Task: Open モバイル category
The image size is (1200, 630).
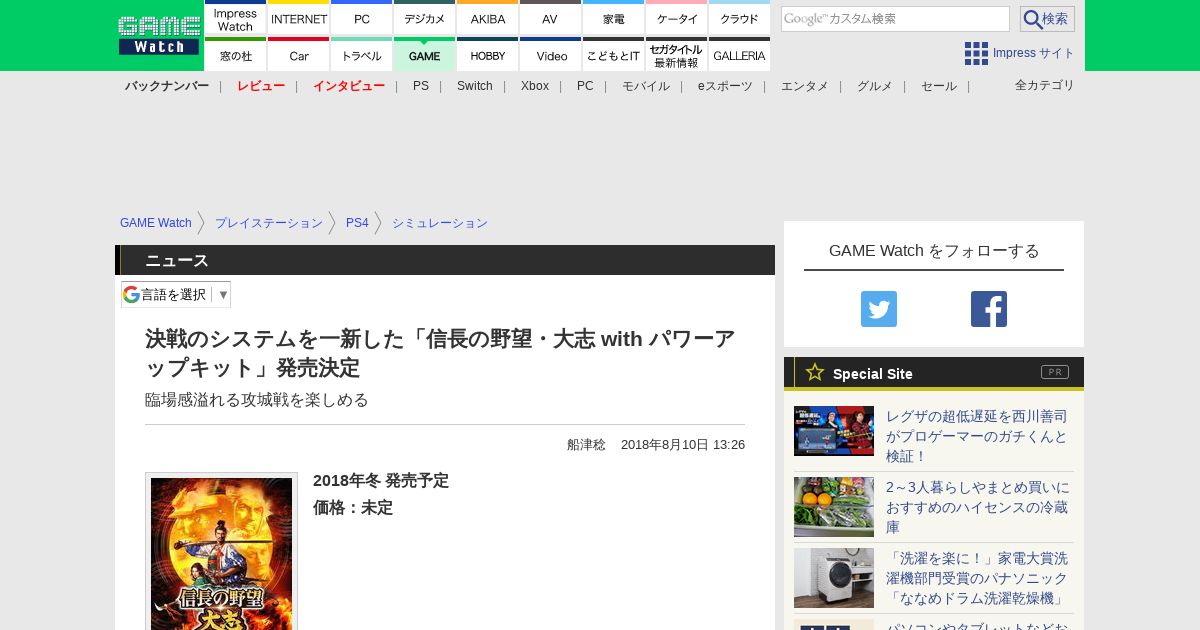Action: [646, 86]
